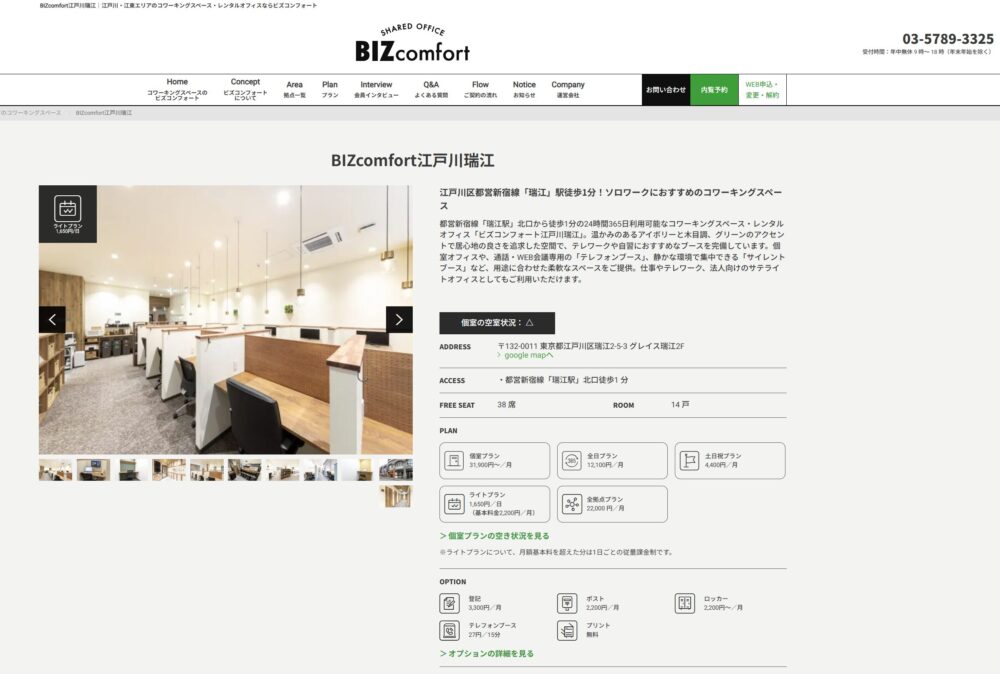
Task: Expand オプションの詳細を見る link
Action: tap(487, 654)
